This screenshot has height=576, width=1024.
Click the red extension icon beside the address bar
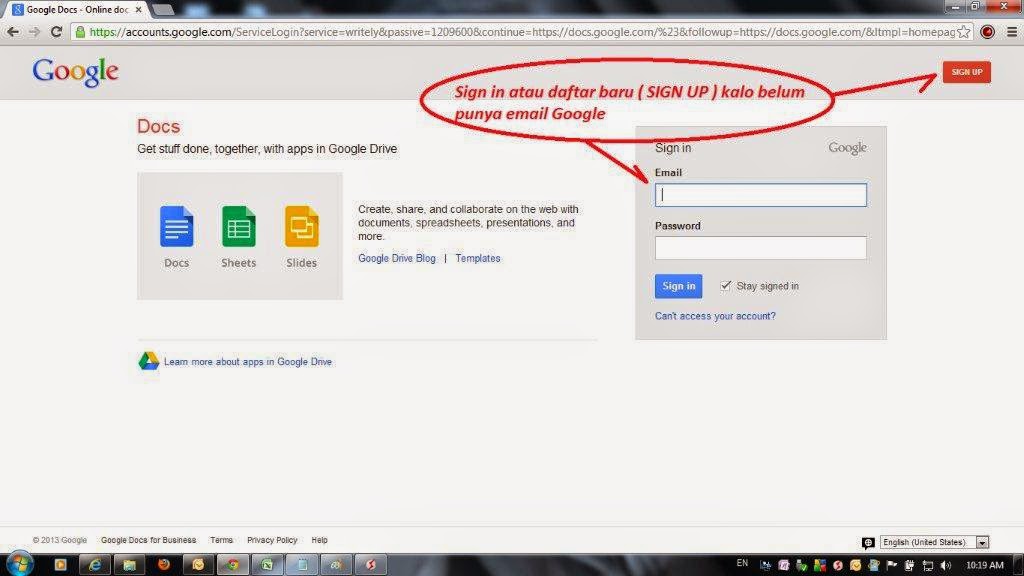(x=987, y=31)
